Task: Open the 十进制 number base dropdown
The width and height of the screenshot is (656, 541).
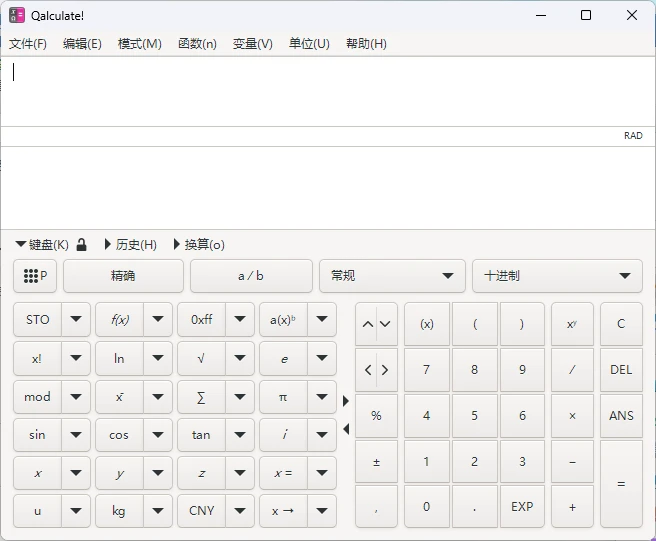Action: (x=557, y=276)
